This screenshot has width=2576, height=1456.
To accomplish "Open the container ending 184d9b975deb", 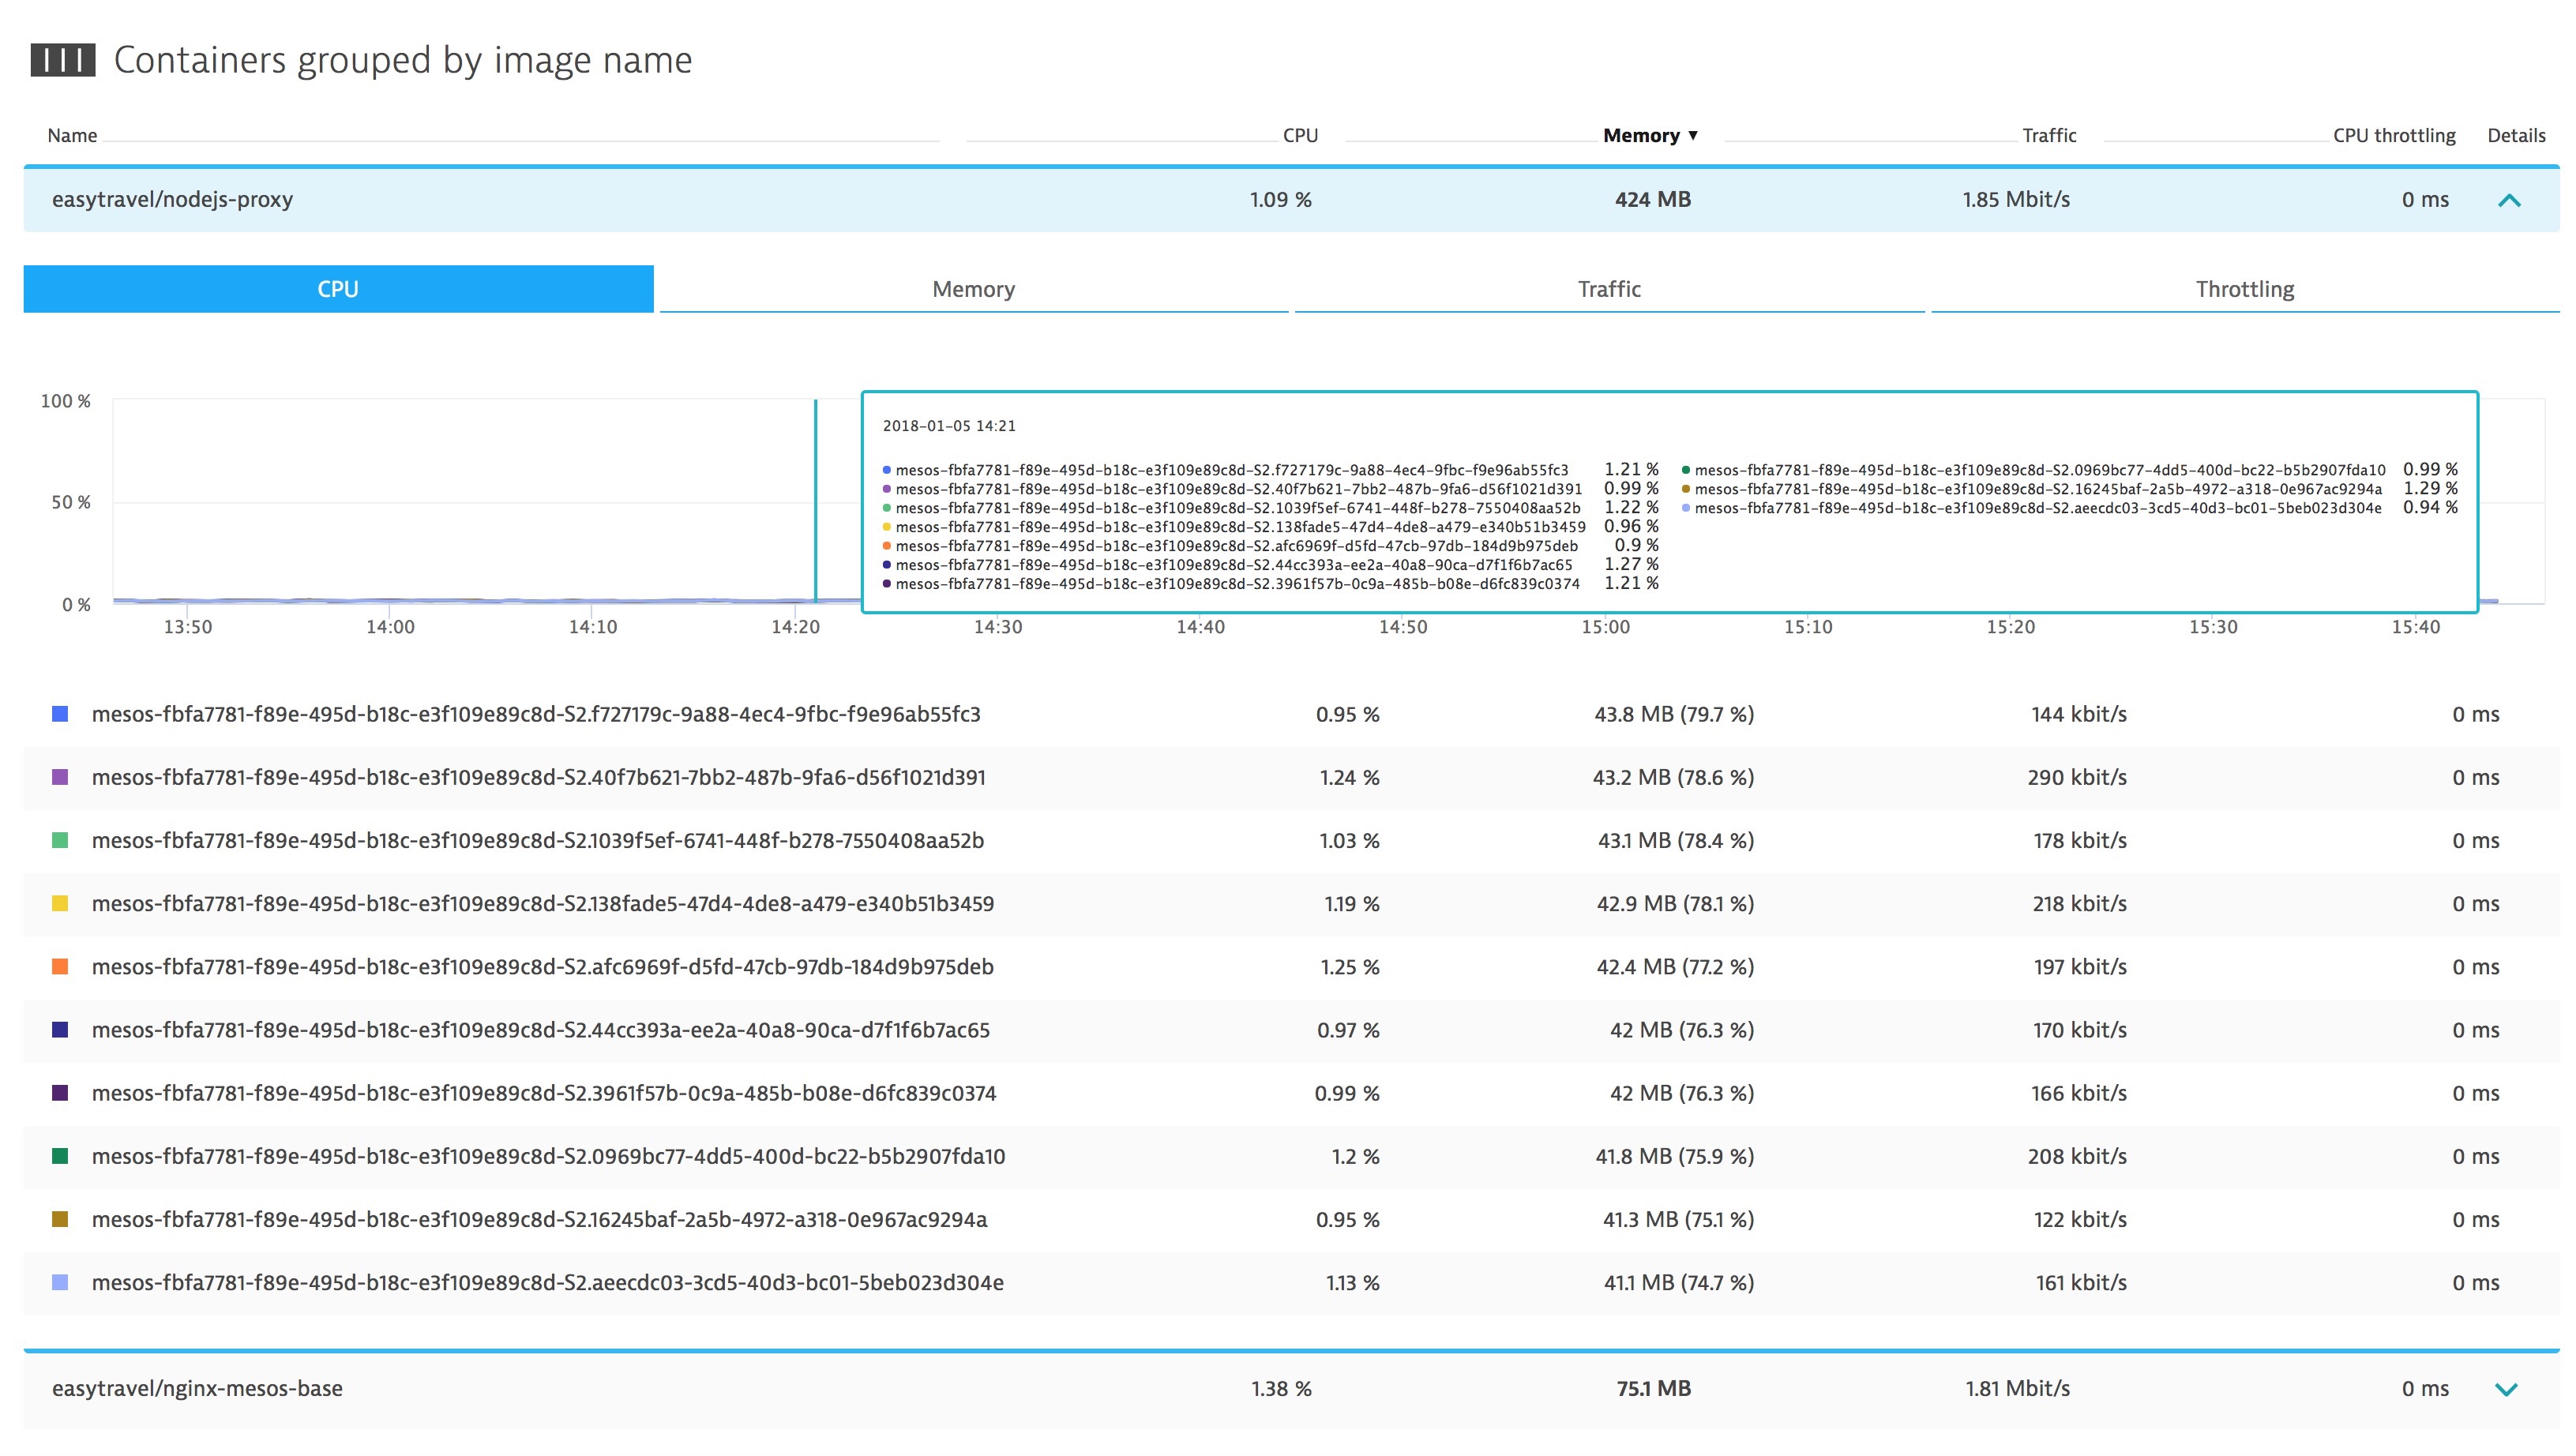I will 543,966.
